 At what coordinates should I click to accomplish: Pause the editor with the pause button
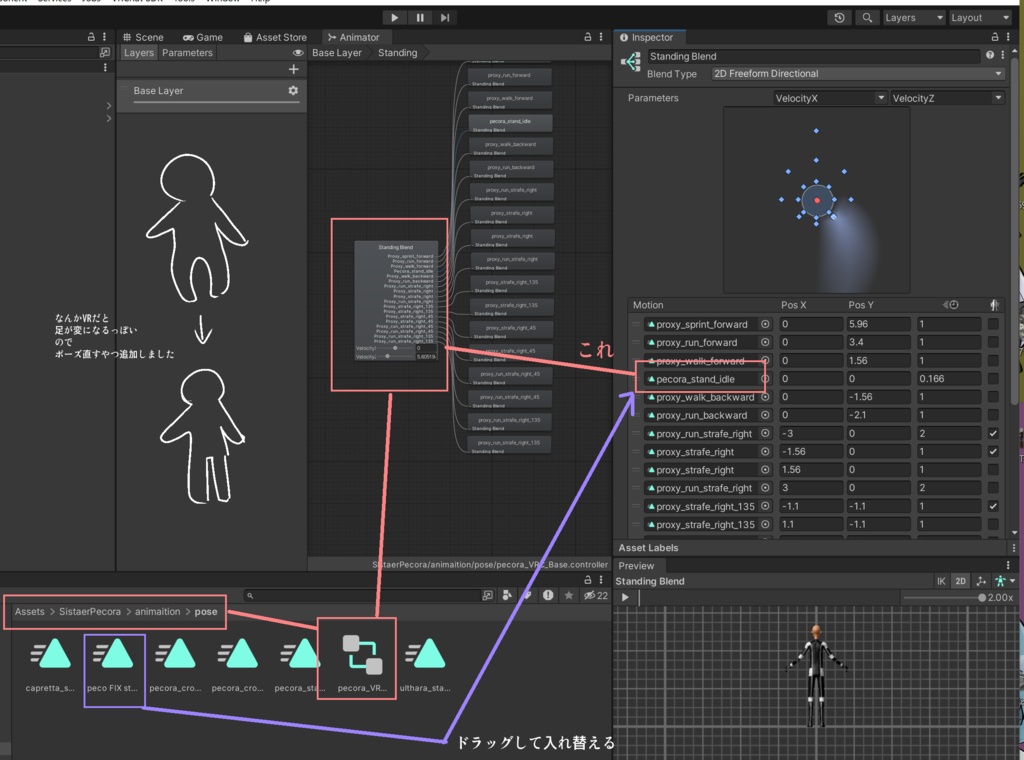pyautogui.click(x=420, y=18)
